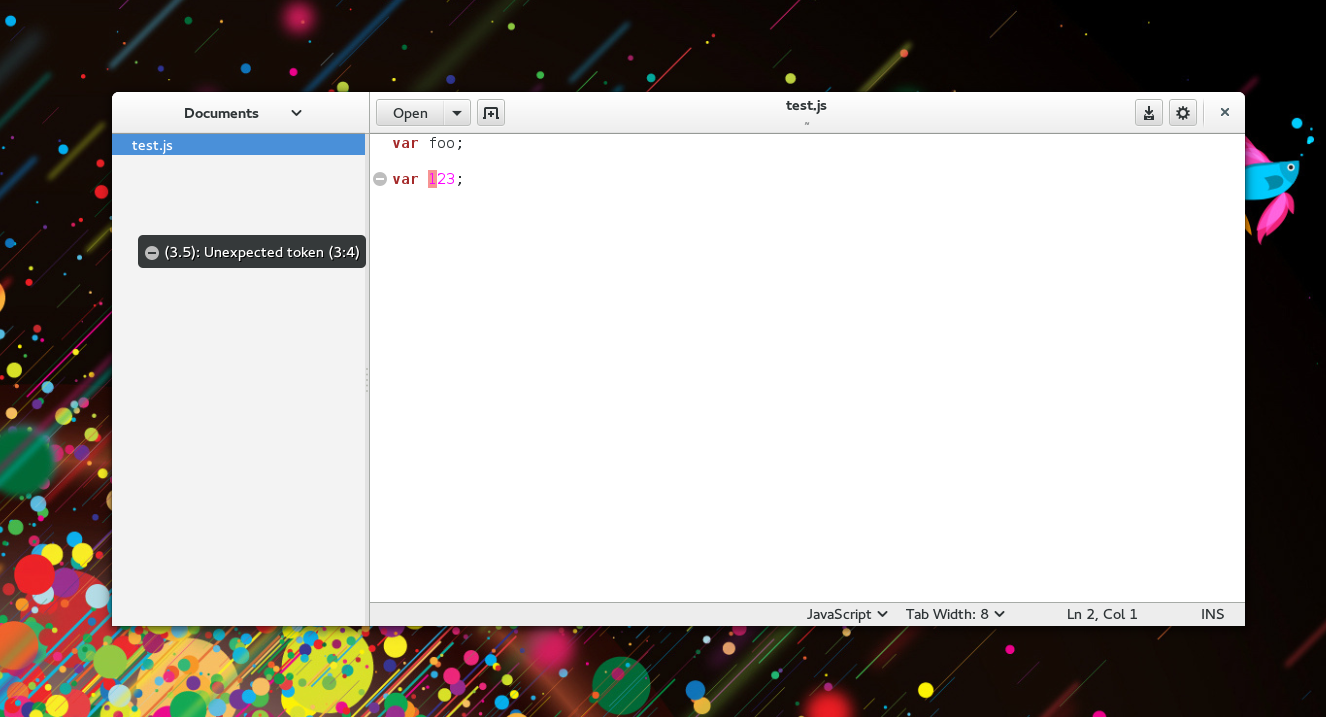Click the test.js title in the header bar
The width and height of the screenshot is (1326, 717).
806,105
